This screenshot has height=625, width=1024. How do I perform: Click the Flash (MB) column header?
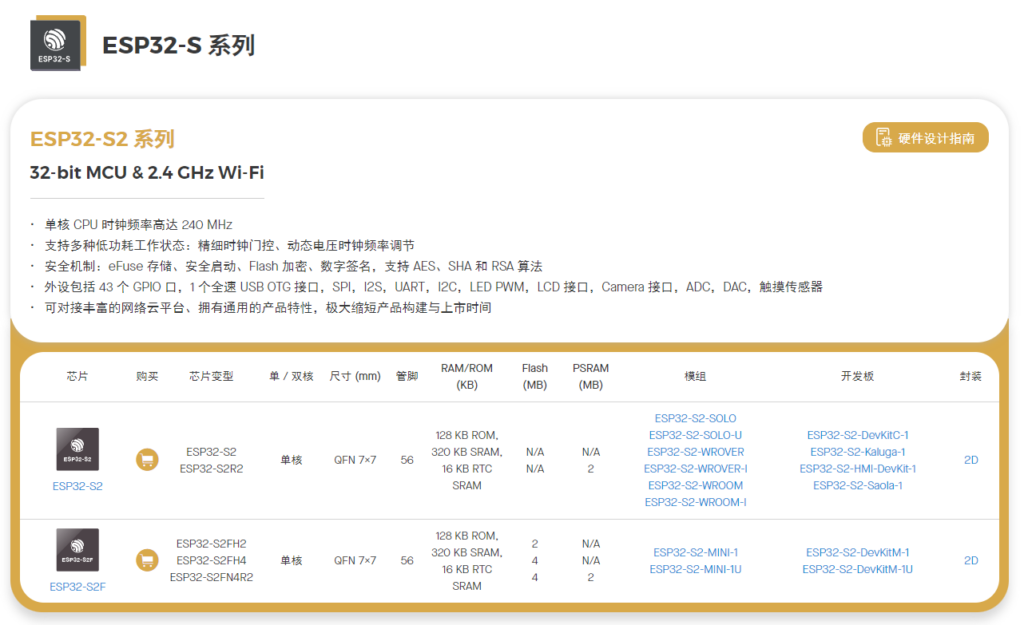535,377
